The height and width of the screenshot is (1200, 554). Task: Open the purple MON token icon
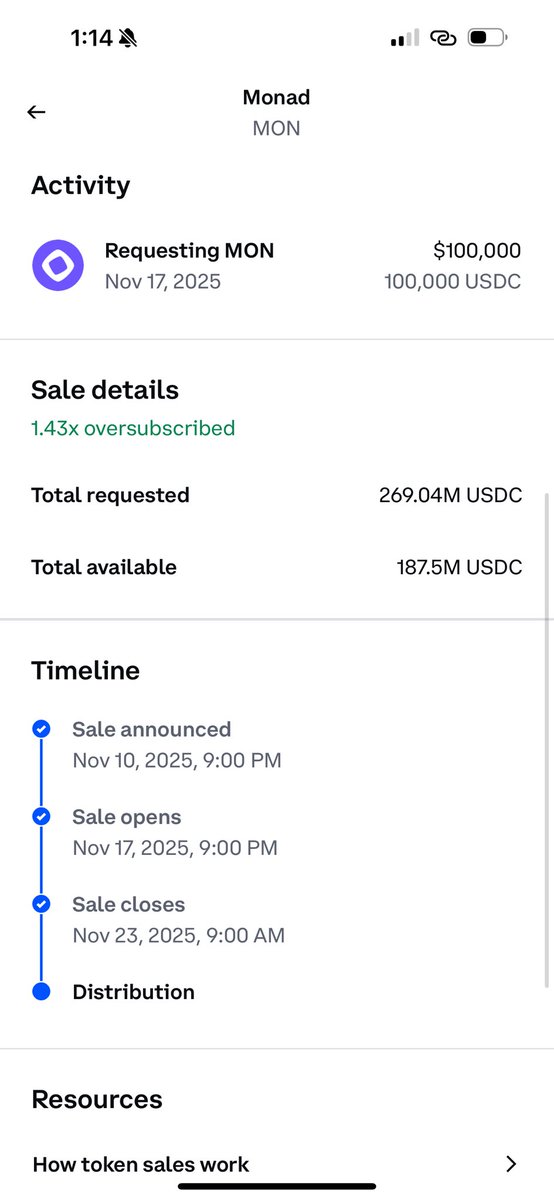[58, 265]
